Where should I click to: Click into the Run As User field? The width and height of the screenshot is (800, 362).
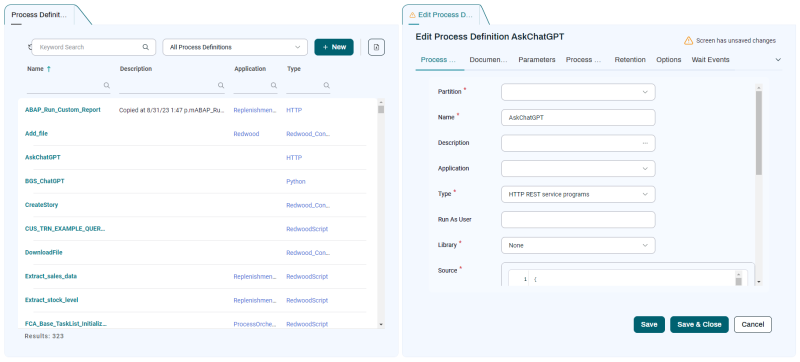(x=578, y=220)
